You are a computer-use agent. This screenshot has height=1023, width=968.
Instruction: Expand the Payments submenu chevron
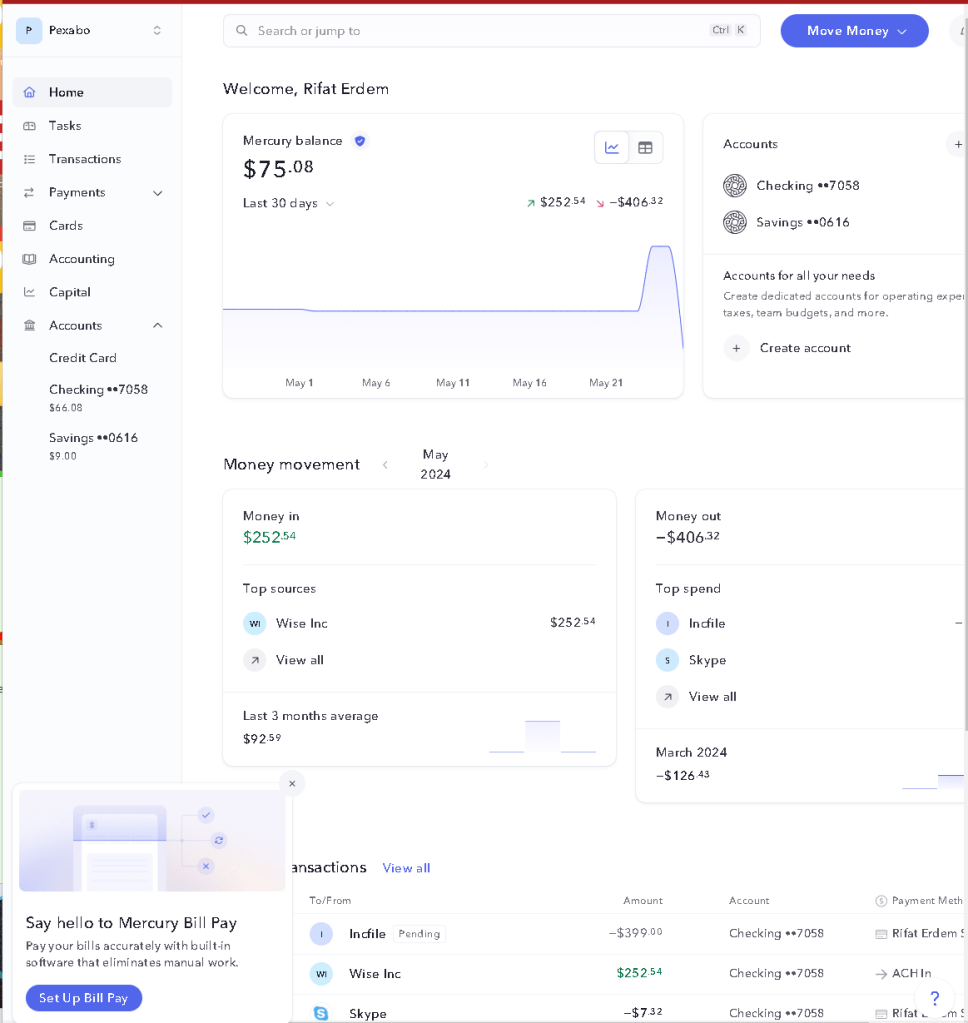(x=157, y=192)
